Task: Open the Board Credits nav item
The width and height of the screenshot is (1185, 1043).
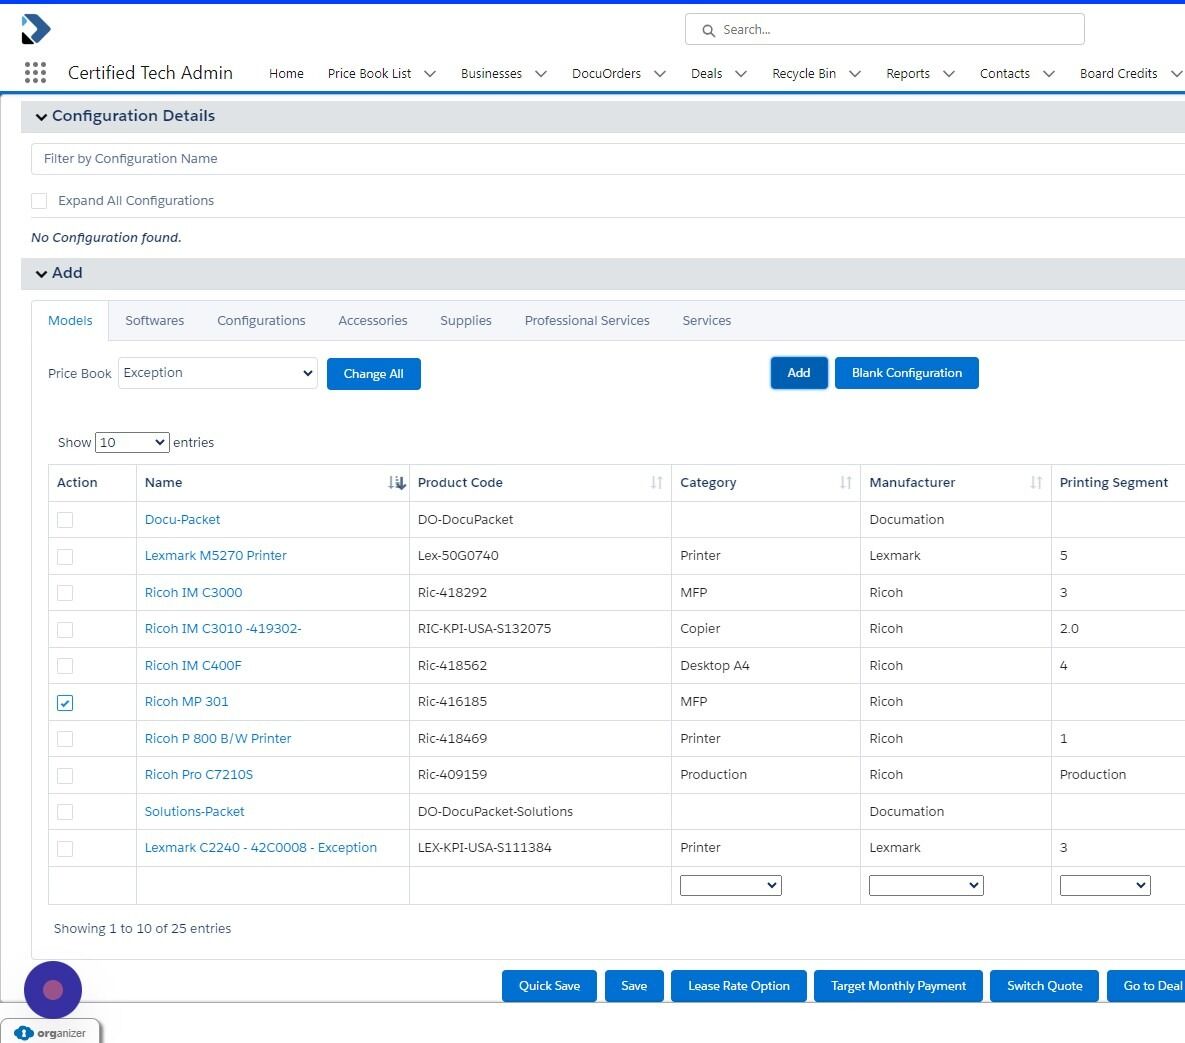Action: (x=1118, y=73)
